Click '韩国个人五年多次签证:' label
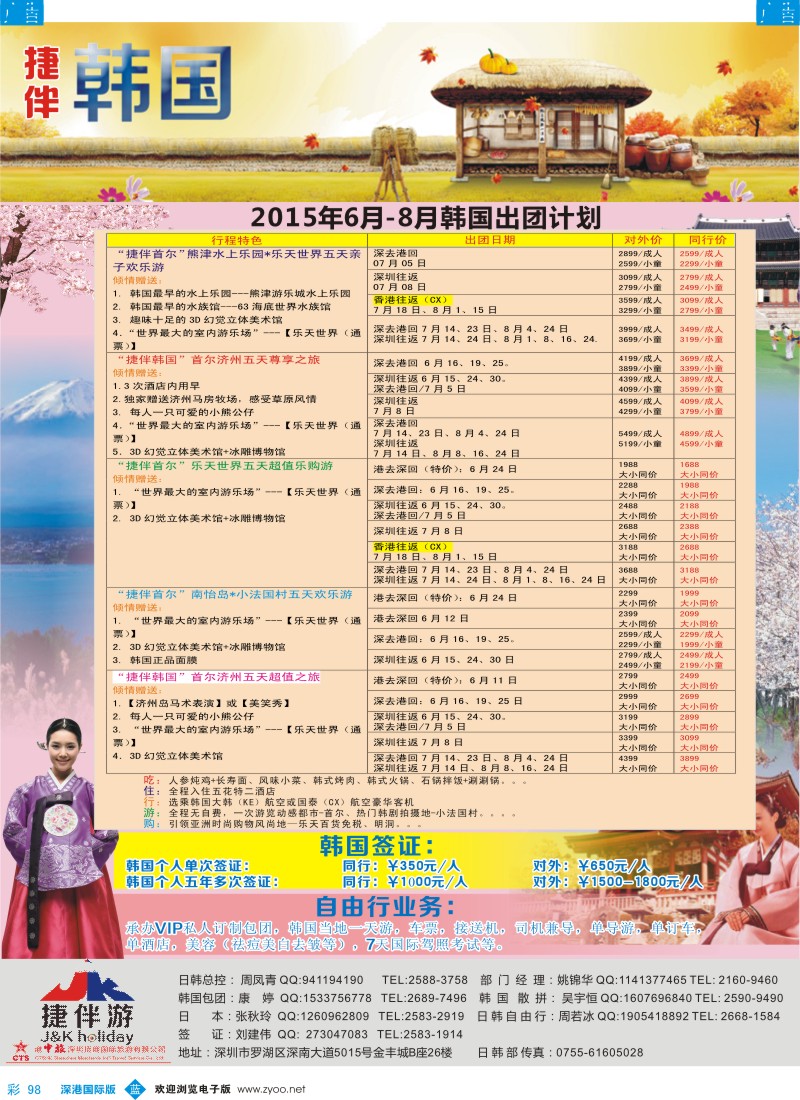Screen dimensions: 800x1100 pyautogui.click(x=202, y=882)
